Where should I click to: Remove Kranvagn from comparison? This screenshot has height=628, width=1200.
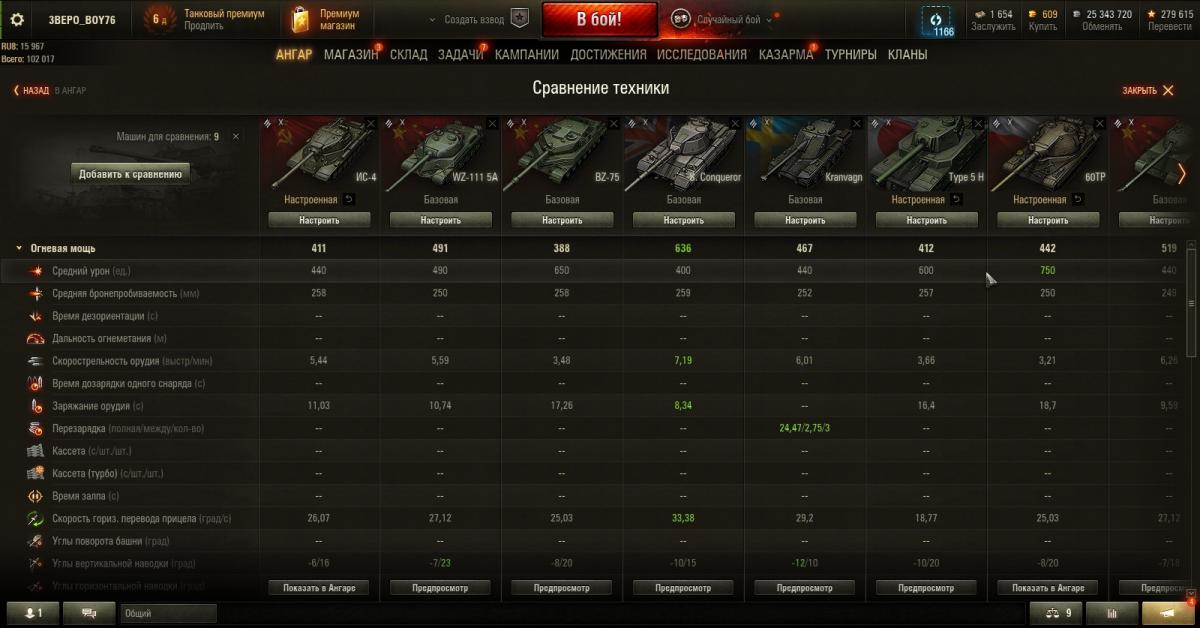tap(856, 123)
